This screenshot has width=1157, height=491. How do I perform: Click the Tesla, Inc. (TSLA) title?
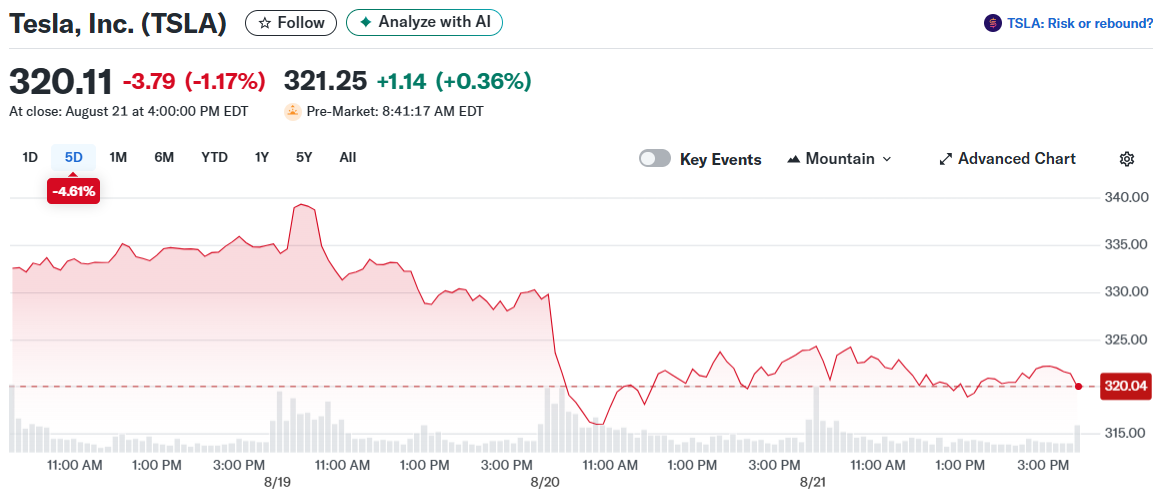coord(117,24)
